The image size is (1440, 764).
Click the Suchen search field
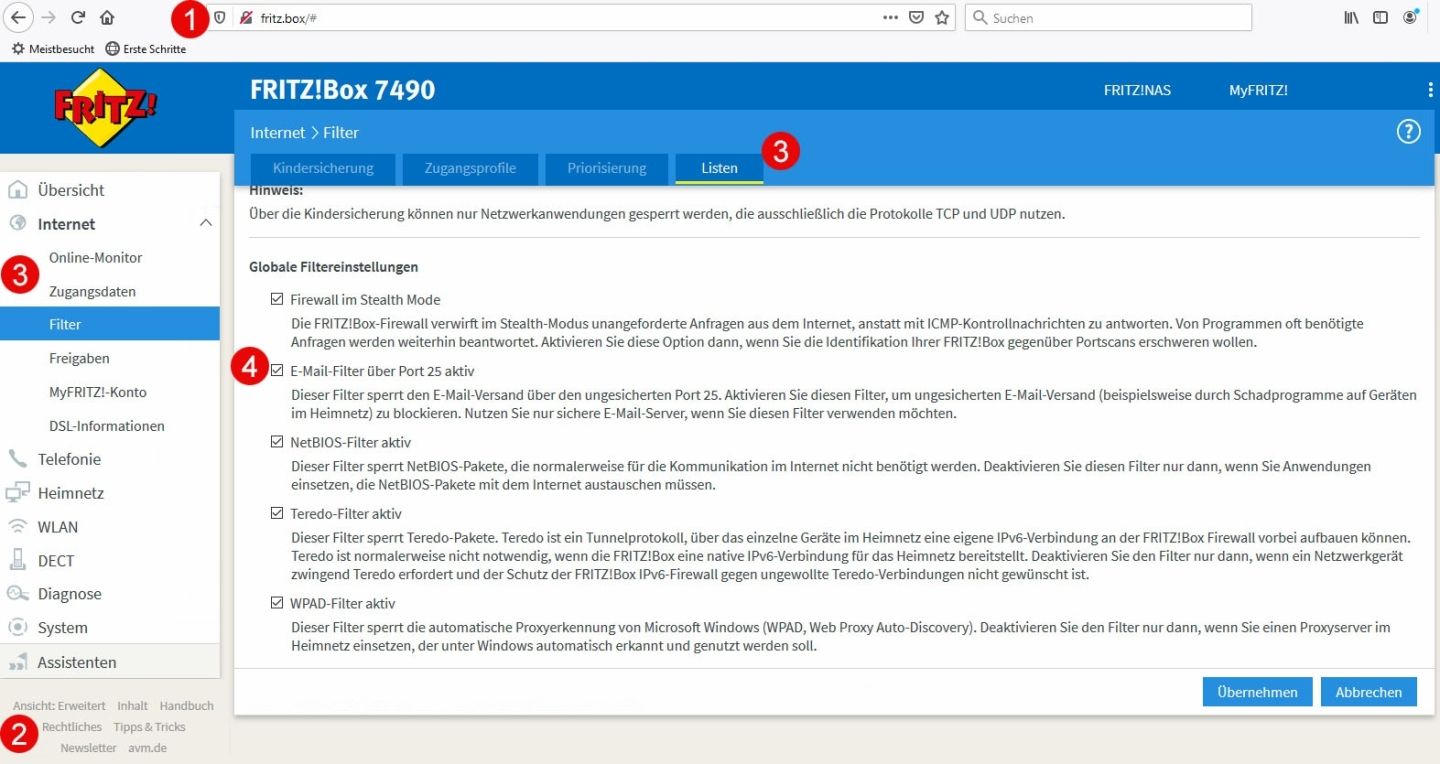click(1108, 18)
